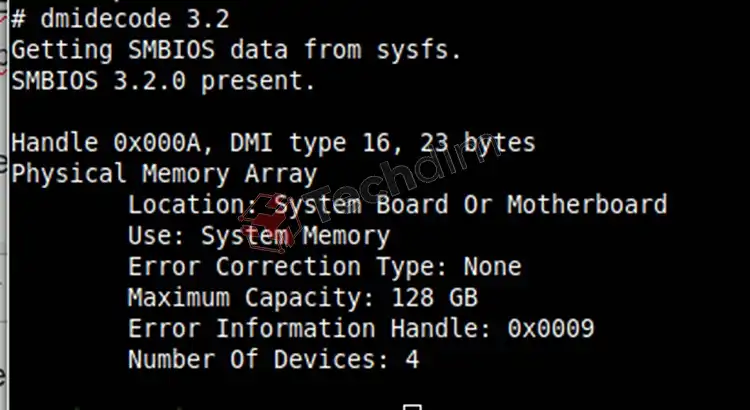Click the 'Use:' field label
Viewport: 750px width, 410px height.
tap(155, 235)
